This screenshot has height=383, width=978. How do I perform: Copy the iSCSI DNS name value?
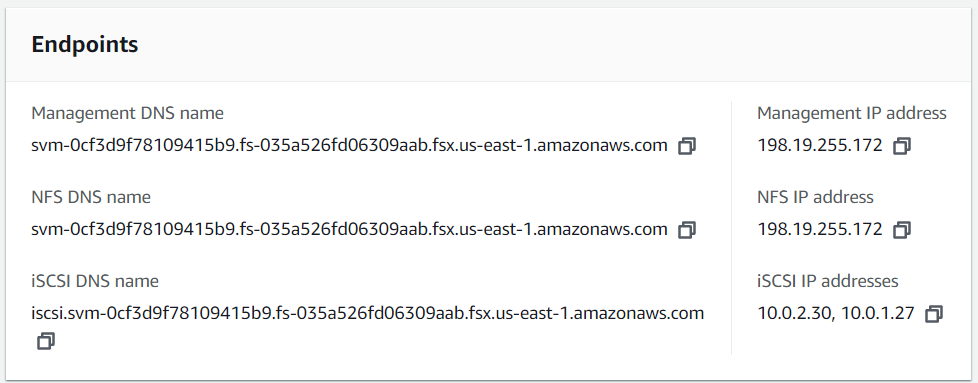[46, 341]
